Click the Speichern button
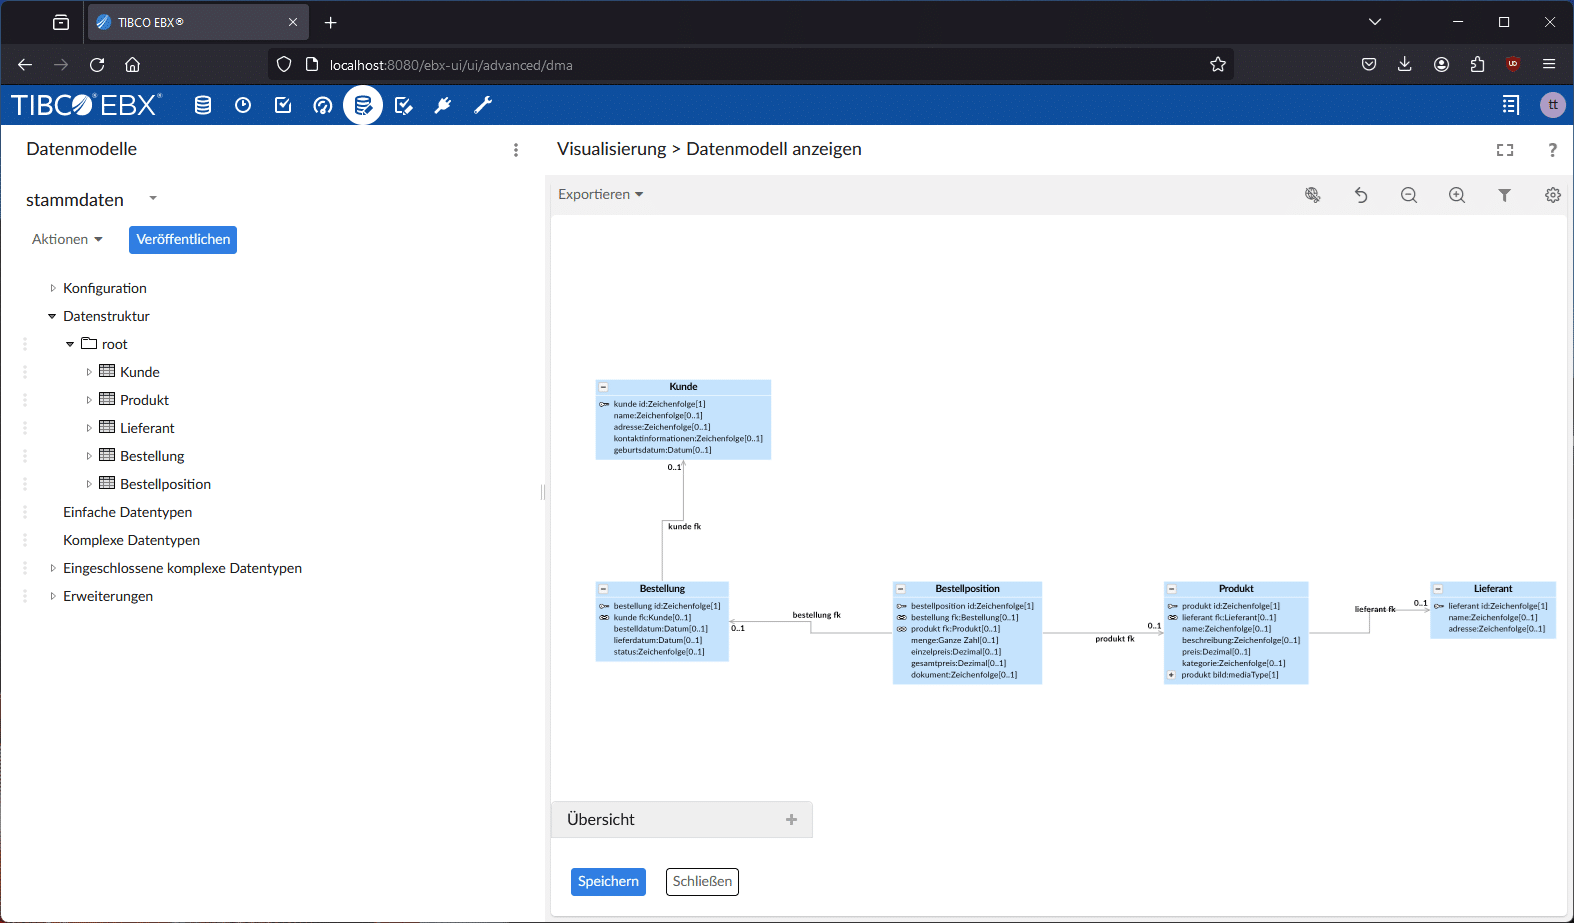 (608, 881)
